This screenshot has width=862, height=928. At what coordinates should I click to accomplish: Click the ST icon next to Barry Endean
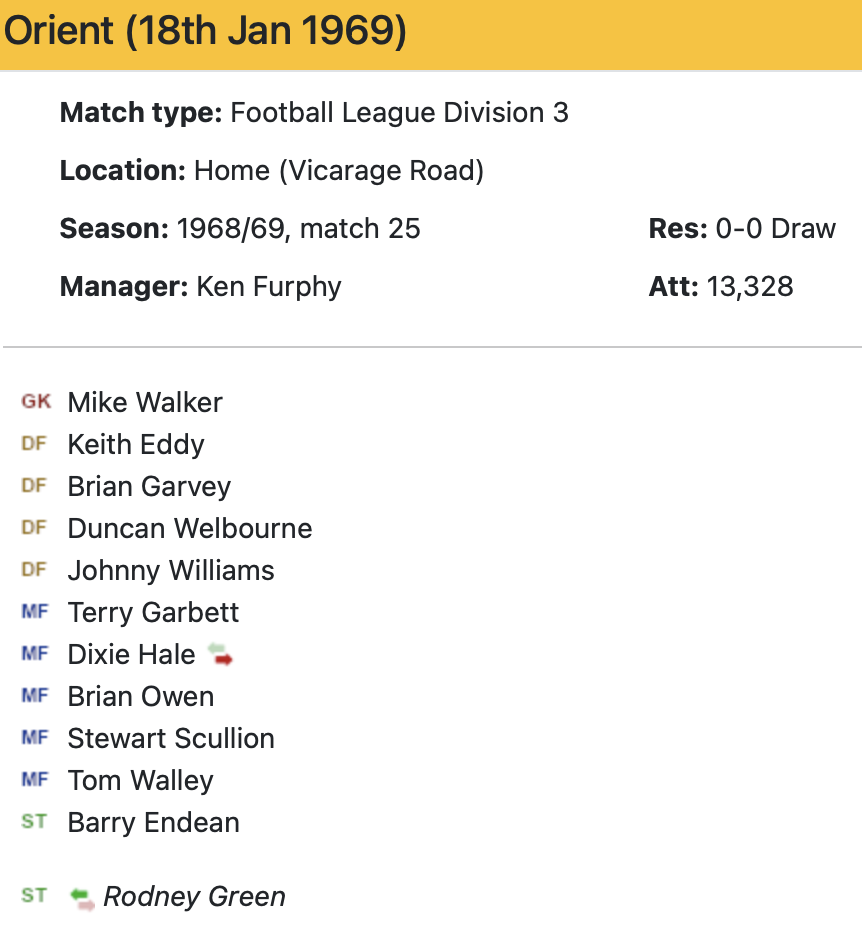pyautogui.click(x=34, y=822)
